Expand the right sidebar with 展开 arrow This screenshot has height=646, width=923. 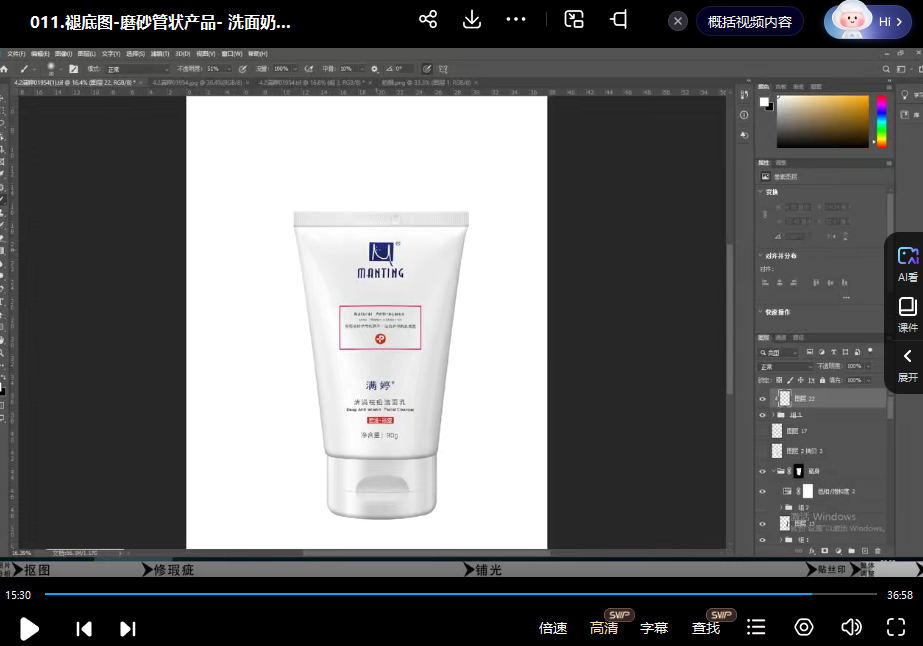pyautogui.click(x=907, y=365)
